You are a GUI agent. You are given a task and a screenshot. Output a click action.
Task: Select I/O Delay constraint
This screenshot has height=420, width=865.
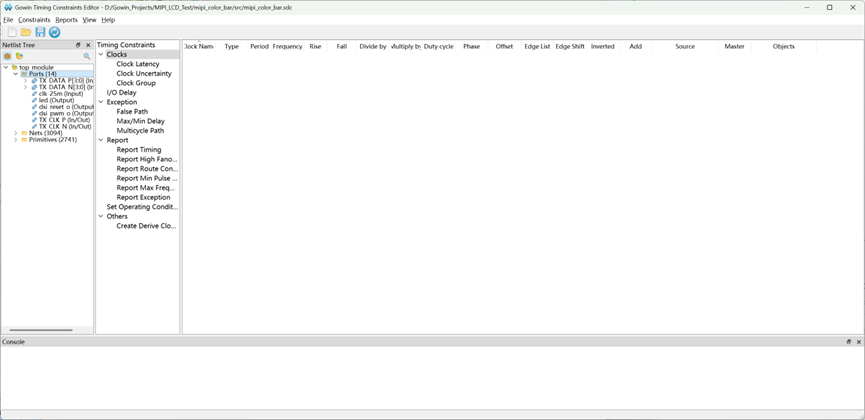point(121,93)
